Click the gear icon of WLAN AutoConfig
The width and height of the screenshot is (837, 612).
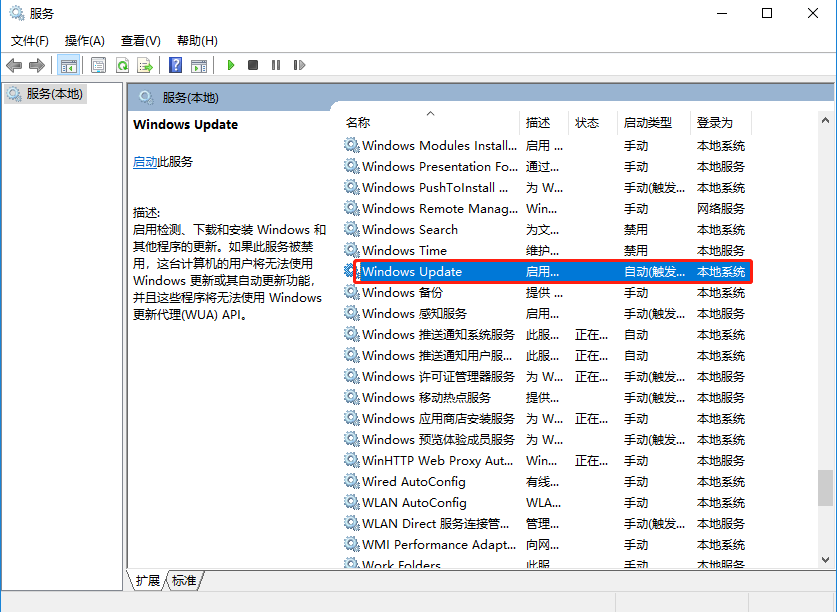[351, 503]
